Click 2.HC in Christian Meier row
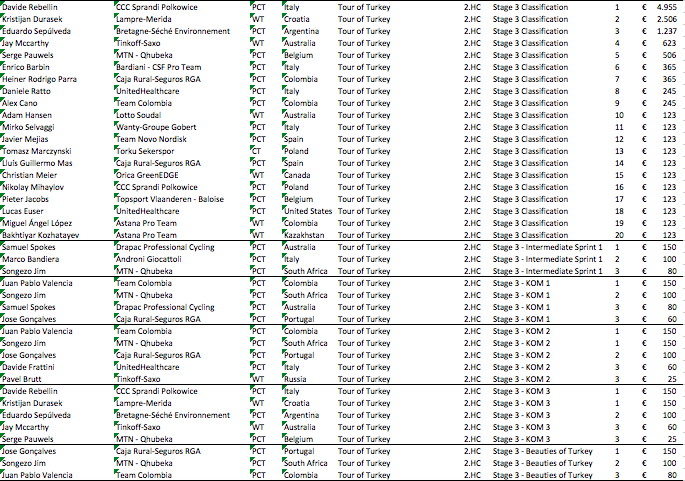Image resolution: width=685 pixels, height=481 pixels. pos(472,175)
